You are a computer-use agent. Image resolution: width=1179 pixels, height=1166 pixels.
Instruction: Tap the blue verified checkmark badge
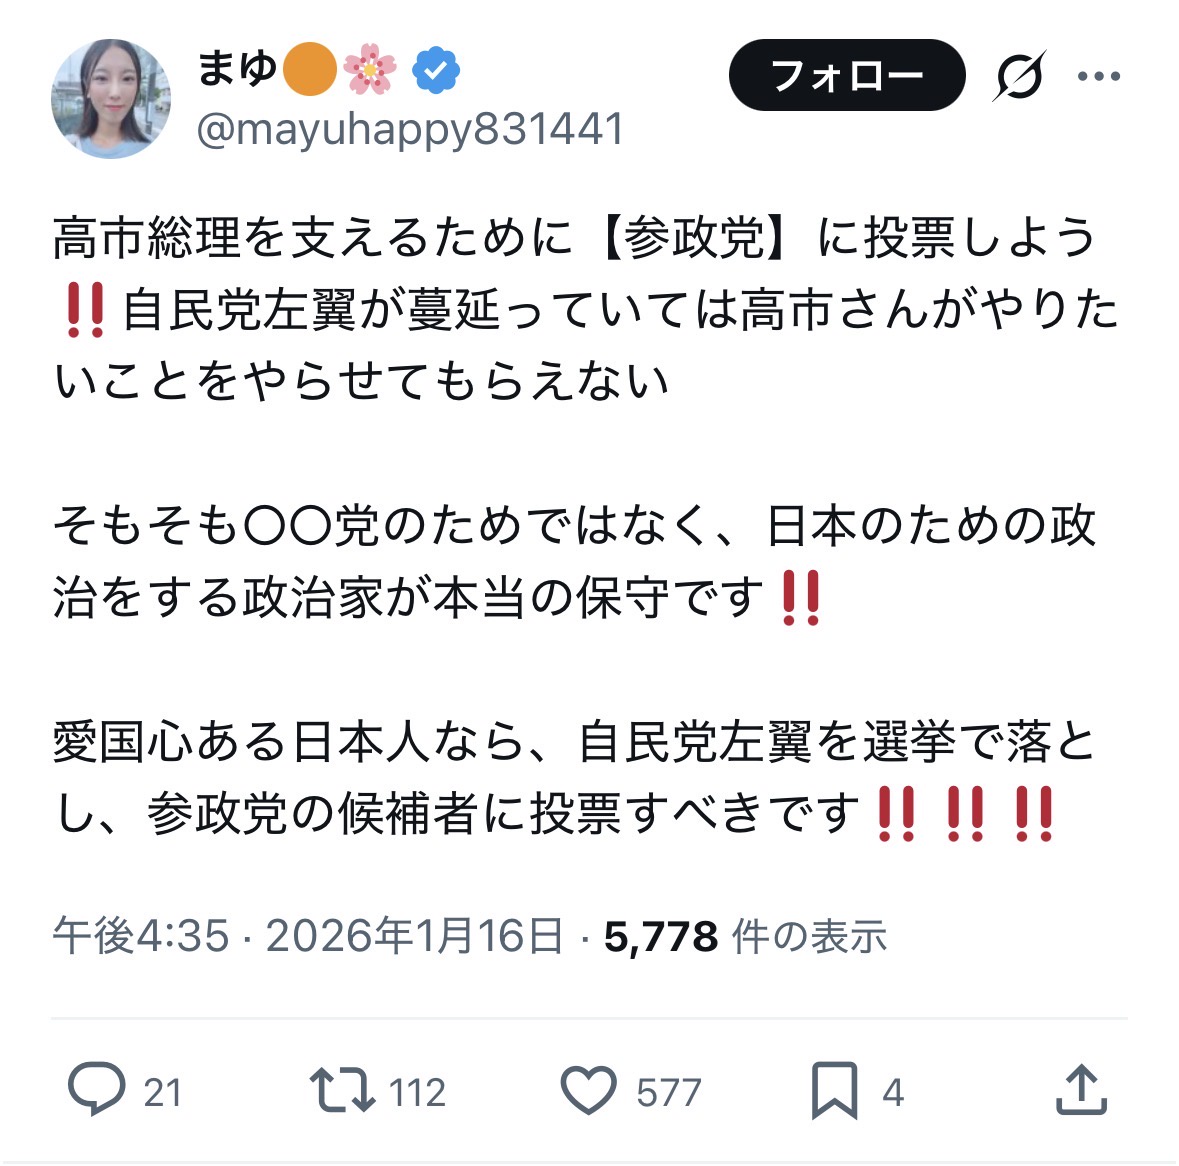point(436,69)
